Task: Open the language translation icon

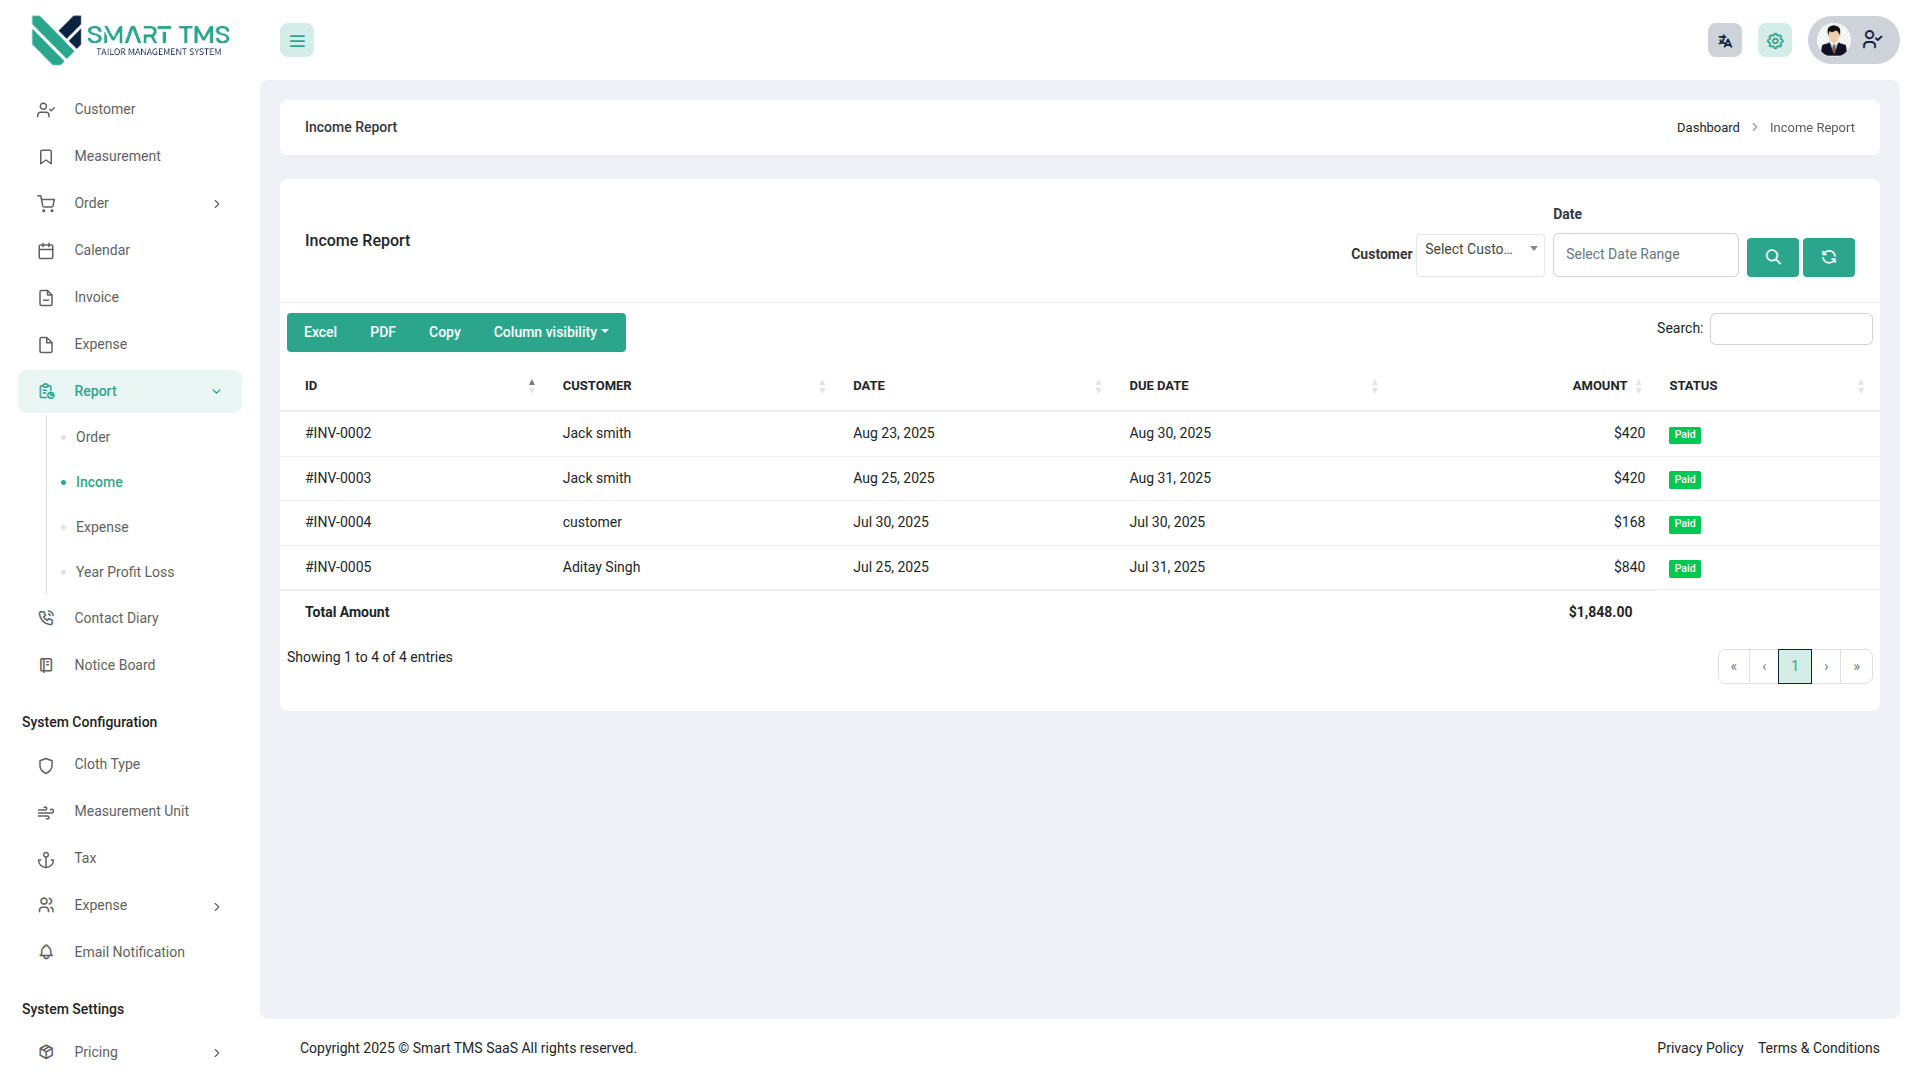Action: coord(1724,41)
